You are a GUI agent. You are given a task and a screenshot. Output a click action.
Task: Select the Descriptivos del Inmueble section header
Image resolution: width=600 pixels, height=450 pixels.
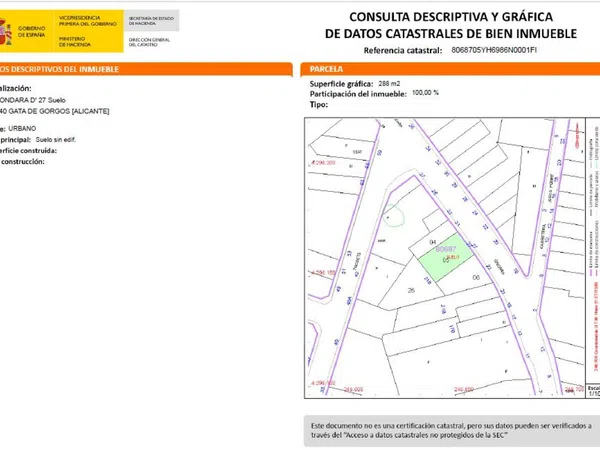tap(60, 69)
